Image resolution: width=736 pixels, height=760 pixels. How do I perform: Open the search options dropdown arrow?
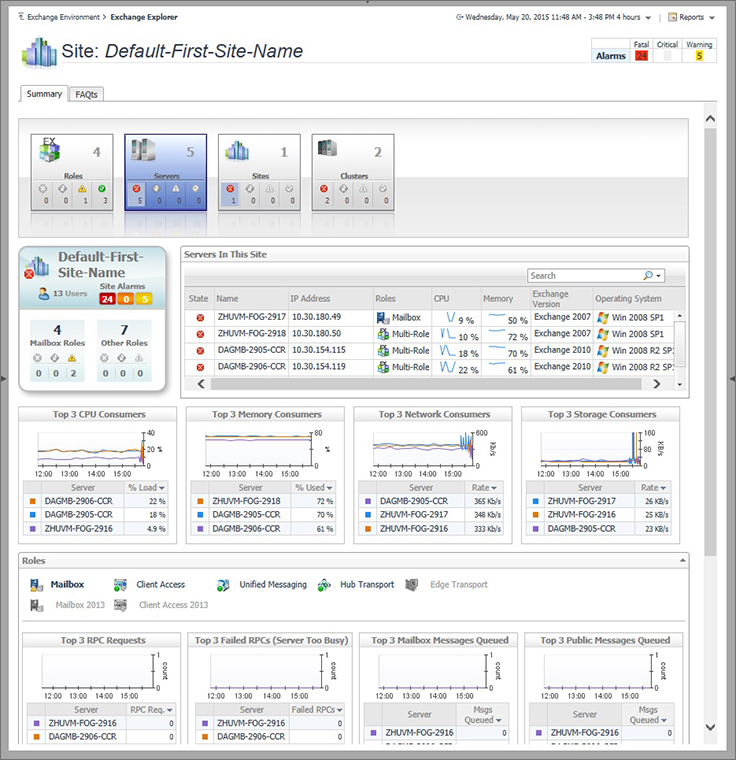658,276
